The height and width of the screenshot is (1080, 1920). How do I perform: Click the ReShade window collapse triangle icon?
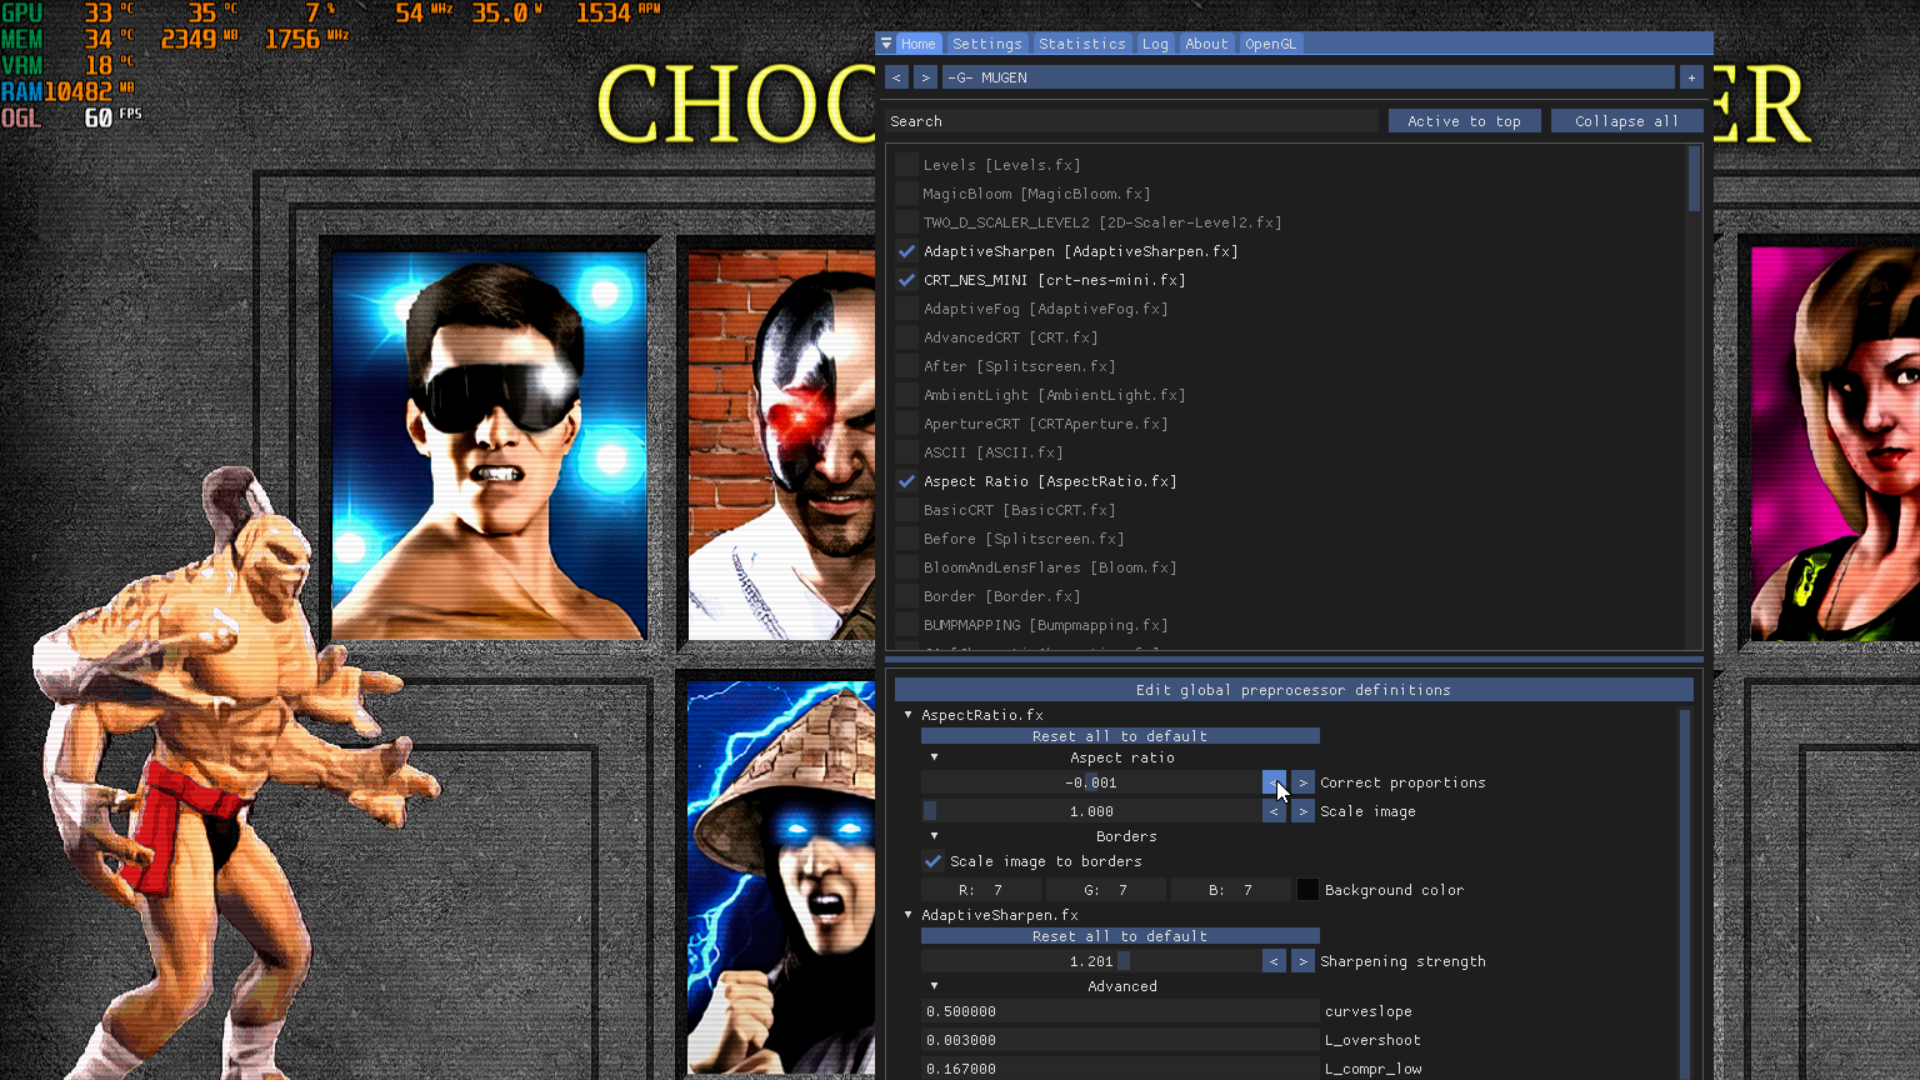tap(886, 44)
